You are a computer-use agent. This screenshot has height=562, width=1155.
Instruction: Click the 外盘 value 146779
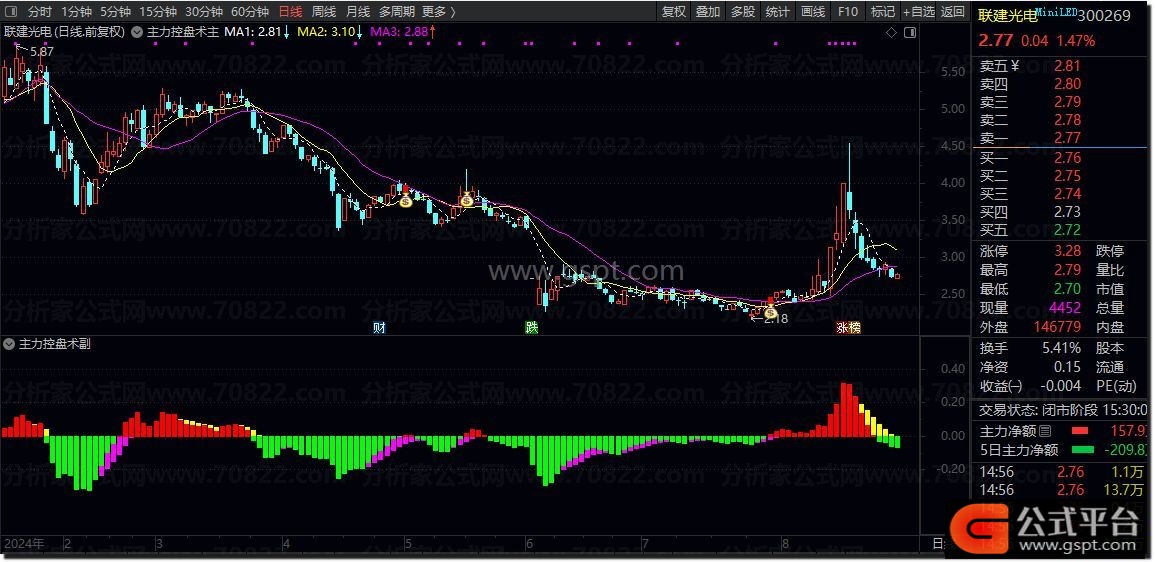tap(1056, 327)
